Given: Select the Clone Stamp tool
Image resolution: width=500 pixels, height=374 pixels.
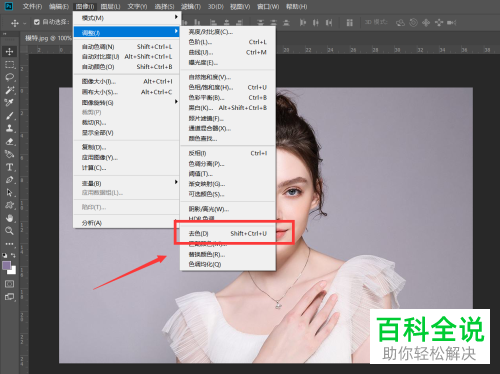Looking at the screenshot, I should point(9,128).
